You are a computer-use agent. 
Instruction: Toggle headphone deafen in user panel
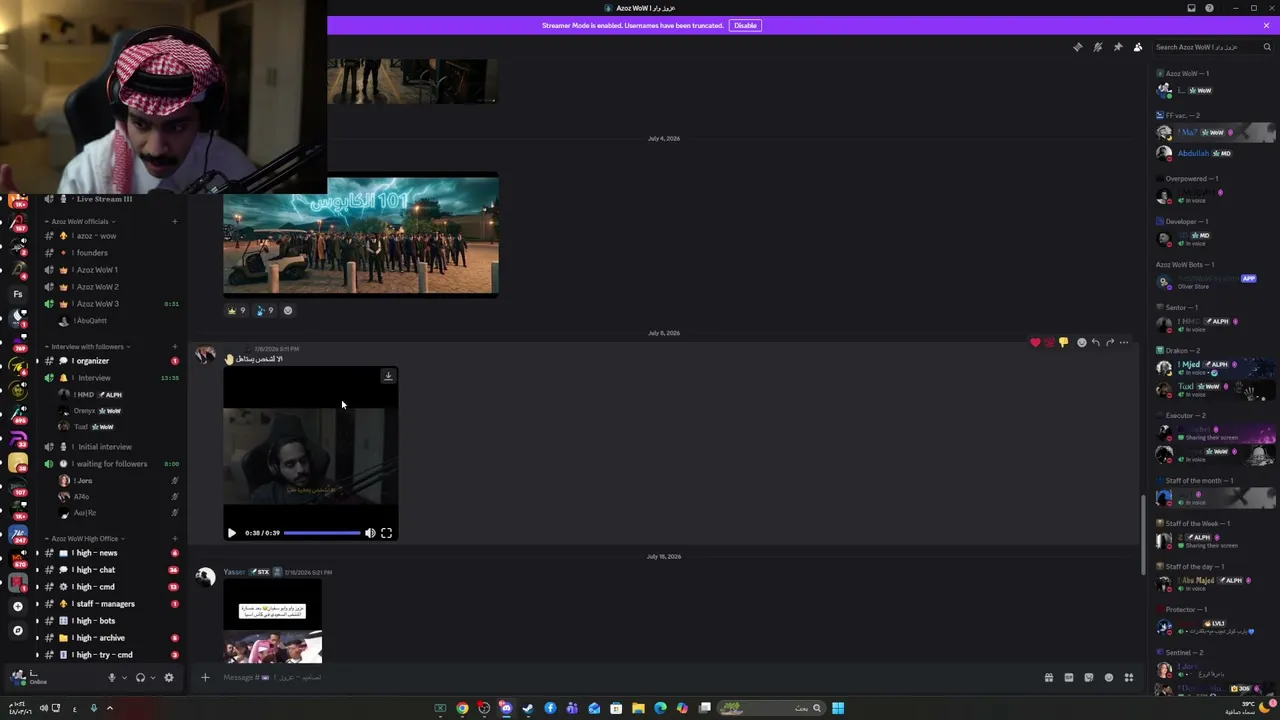[x=140, y=678]
